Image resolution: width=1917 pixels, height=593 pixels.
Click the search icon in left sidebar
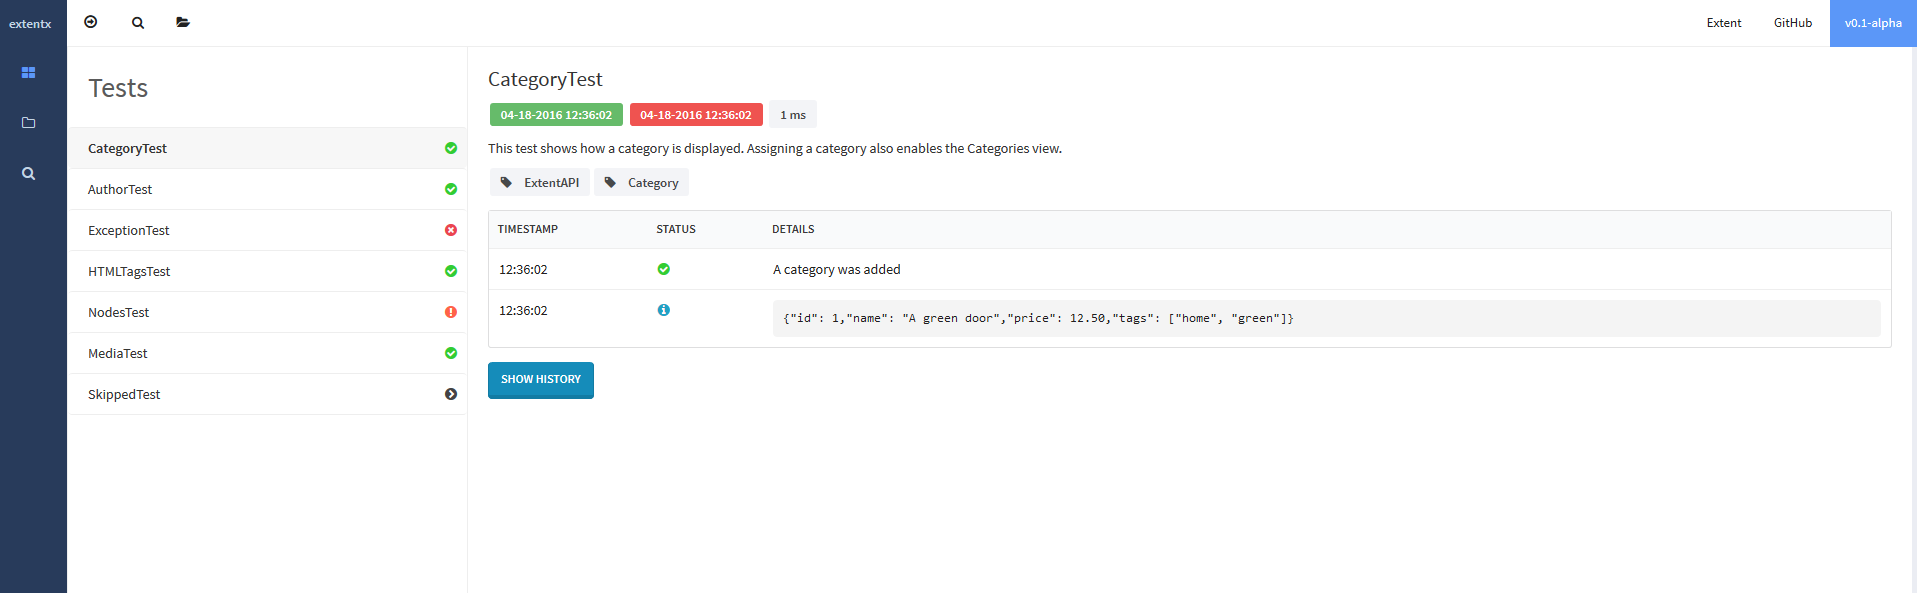point(28,173)
